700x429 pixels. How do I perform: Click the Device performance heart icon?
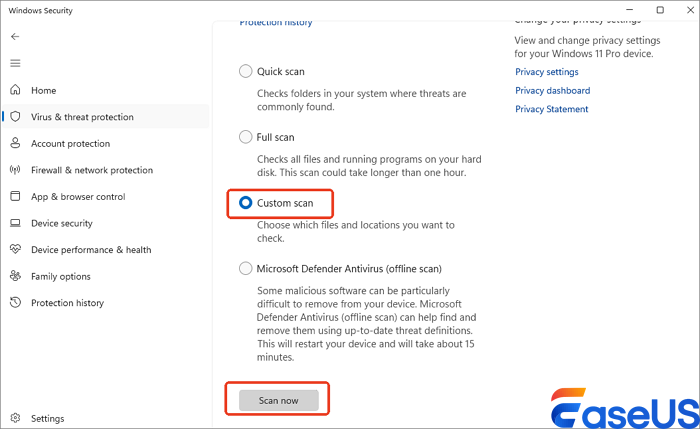pos(15,249)
